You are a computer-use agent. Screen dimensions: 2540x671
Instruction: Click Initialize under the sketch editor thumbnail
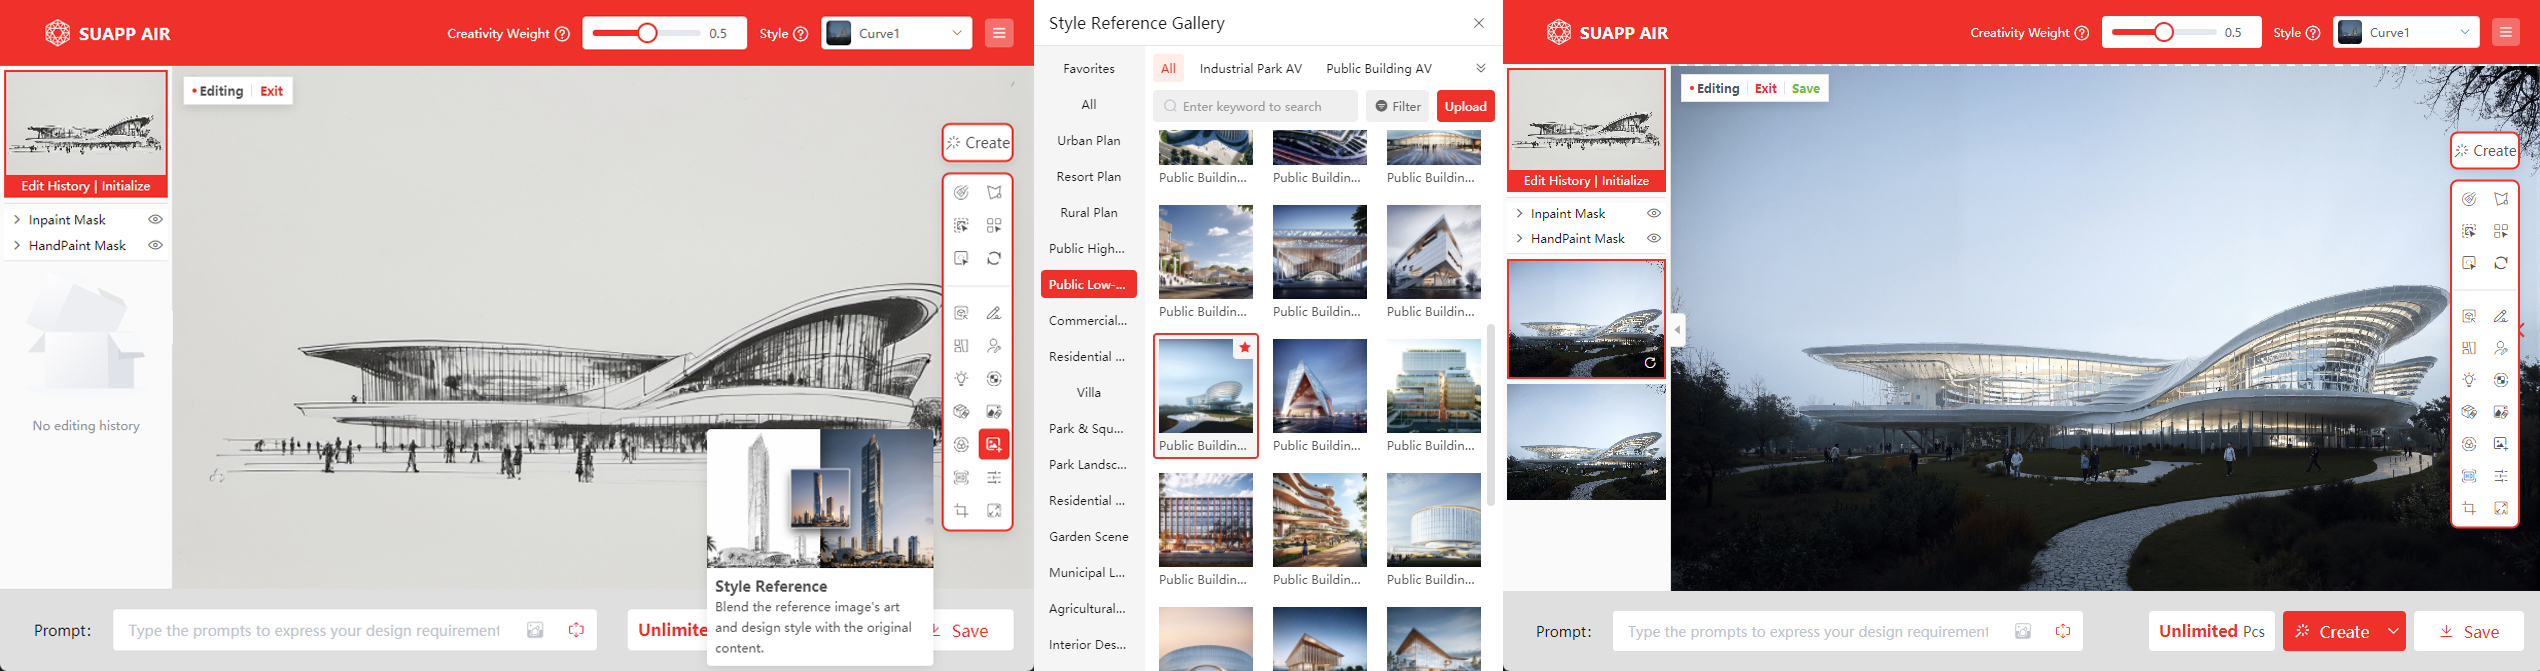coord(126,186)
